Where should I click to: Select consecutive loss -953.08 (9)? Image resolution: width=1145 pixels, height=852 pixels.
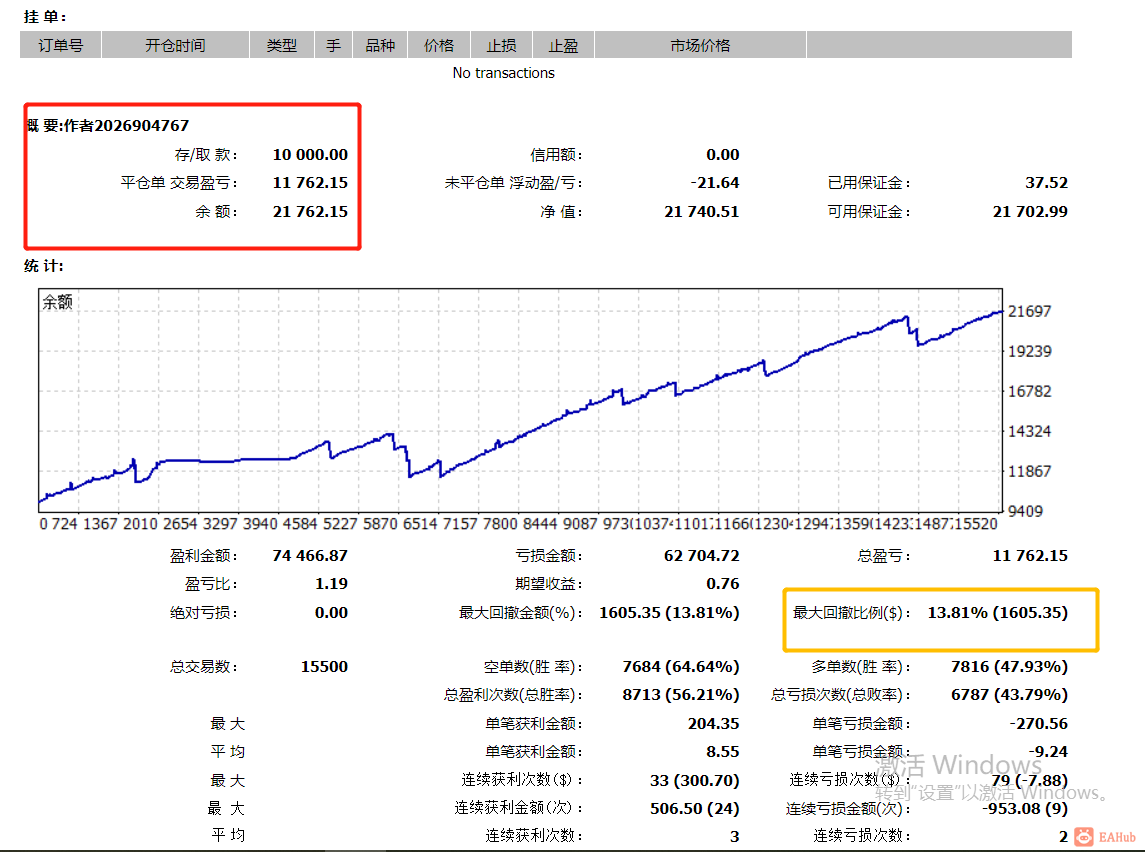coord(1025,809)
